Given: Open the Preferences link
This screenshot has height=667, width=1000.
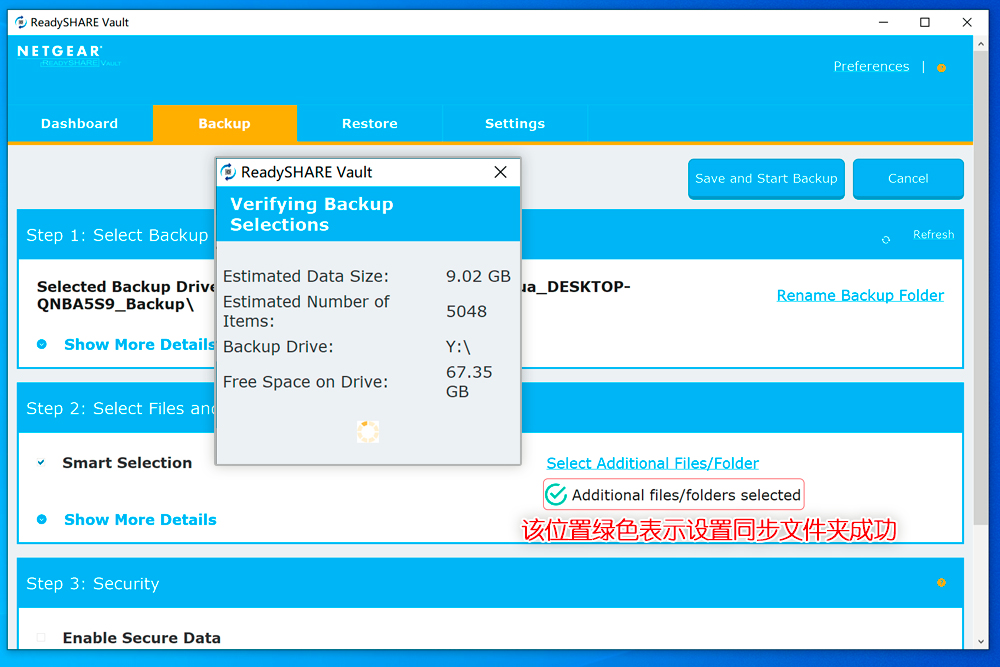Looking at the screenshot, I should pos(871,66).
